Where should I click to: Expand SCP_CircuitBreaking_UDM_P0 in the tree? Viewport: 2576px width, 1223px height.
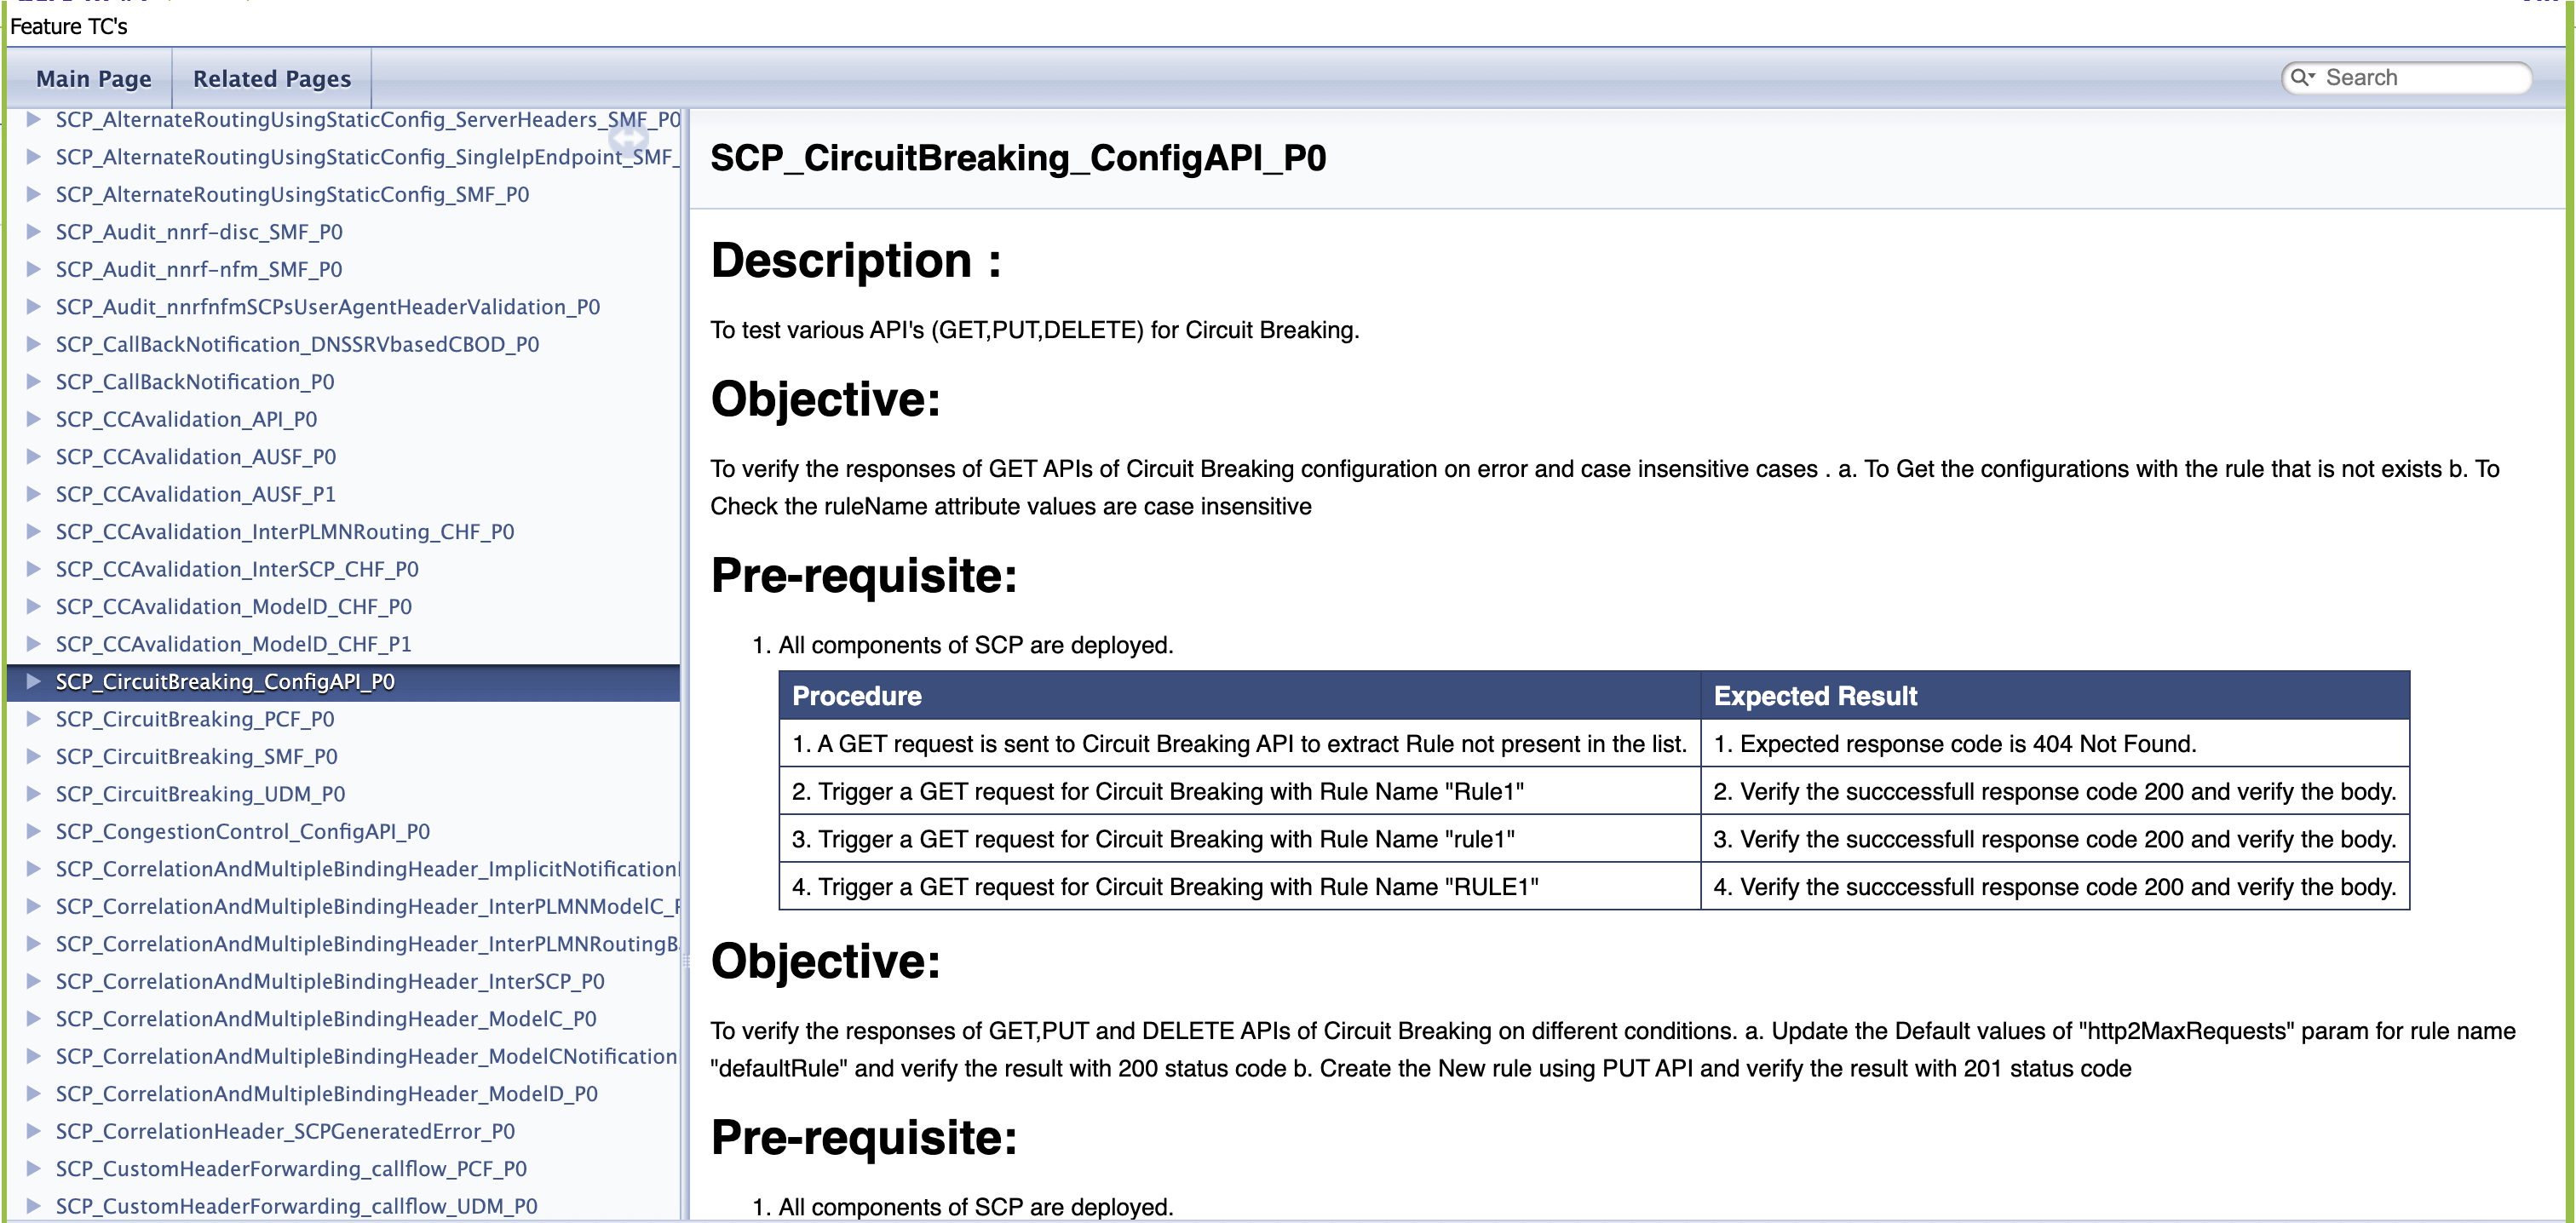coord(35,793)
